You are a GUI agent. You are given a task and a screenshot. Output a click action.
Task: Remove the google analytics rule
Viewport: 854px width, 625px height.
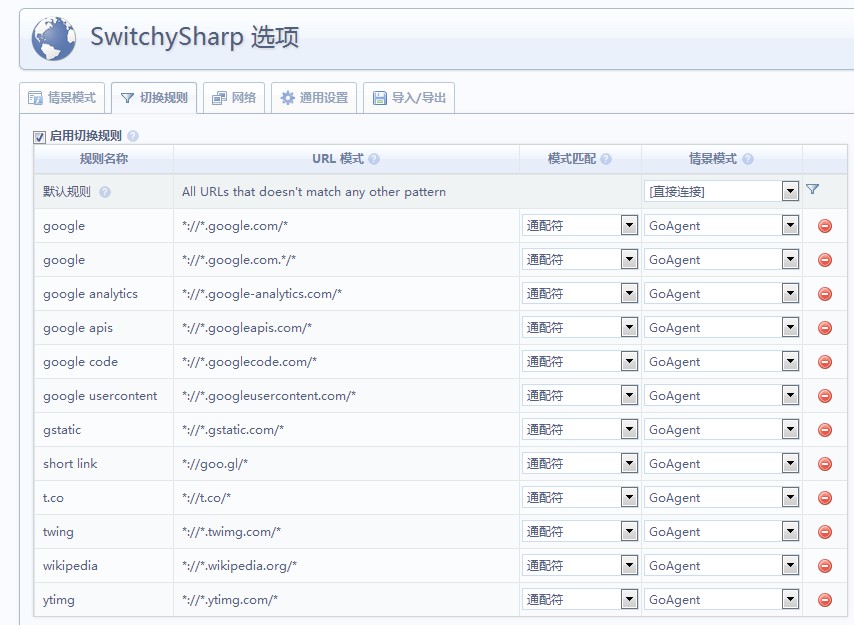[825, 294]
